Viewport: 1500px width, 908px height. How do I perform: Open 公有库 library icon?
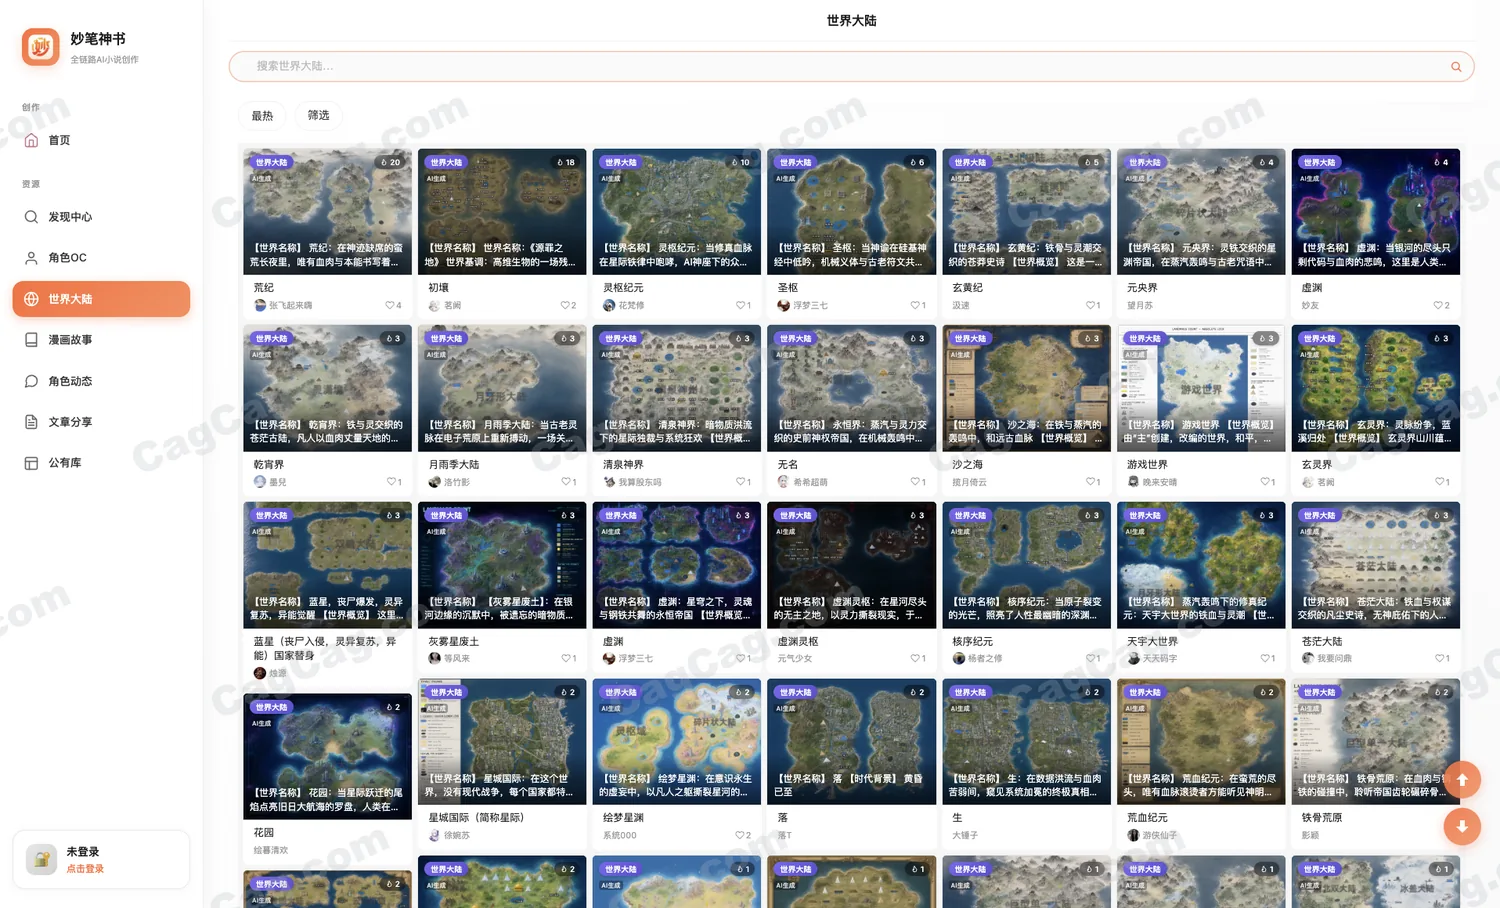(31, 463)
